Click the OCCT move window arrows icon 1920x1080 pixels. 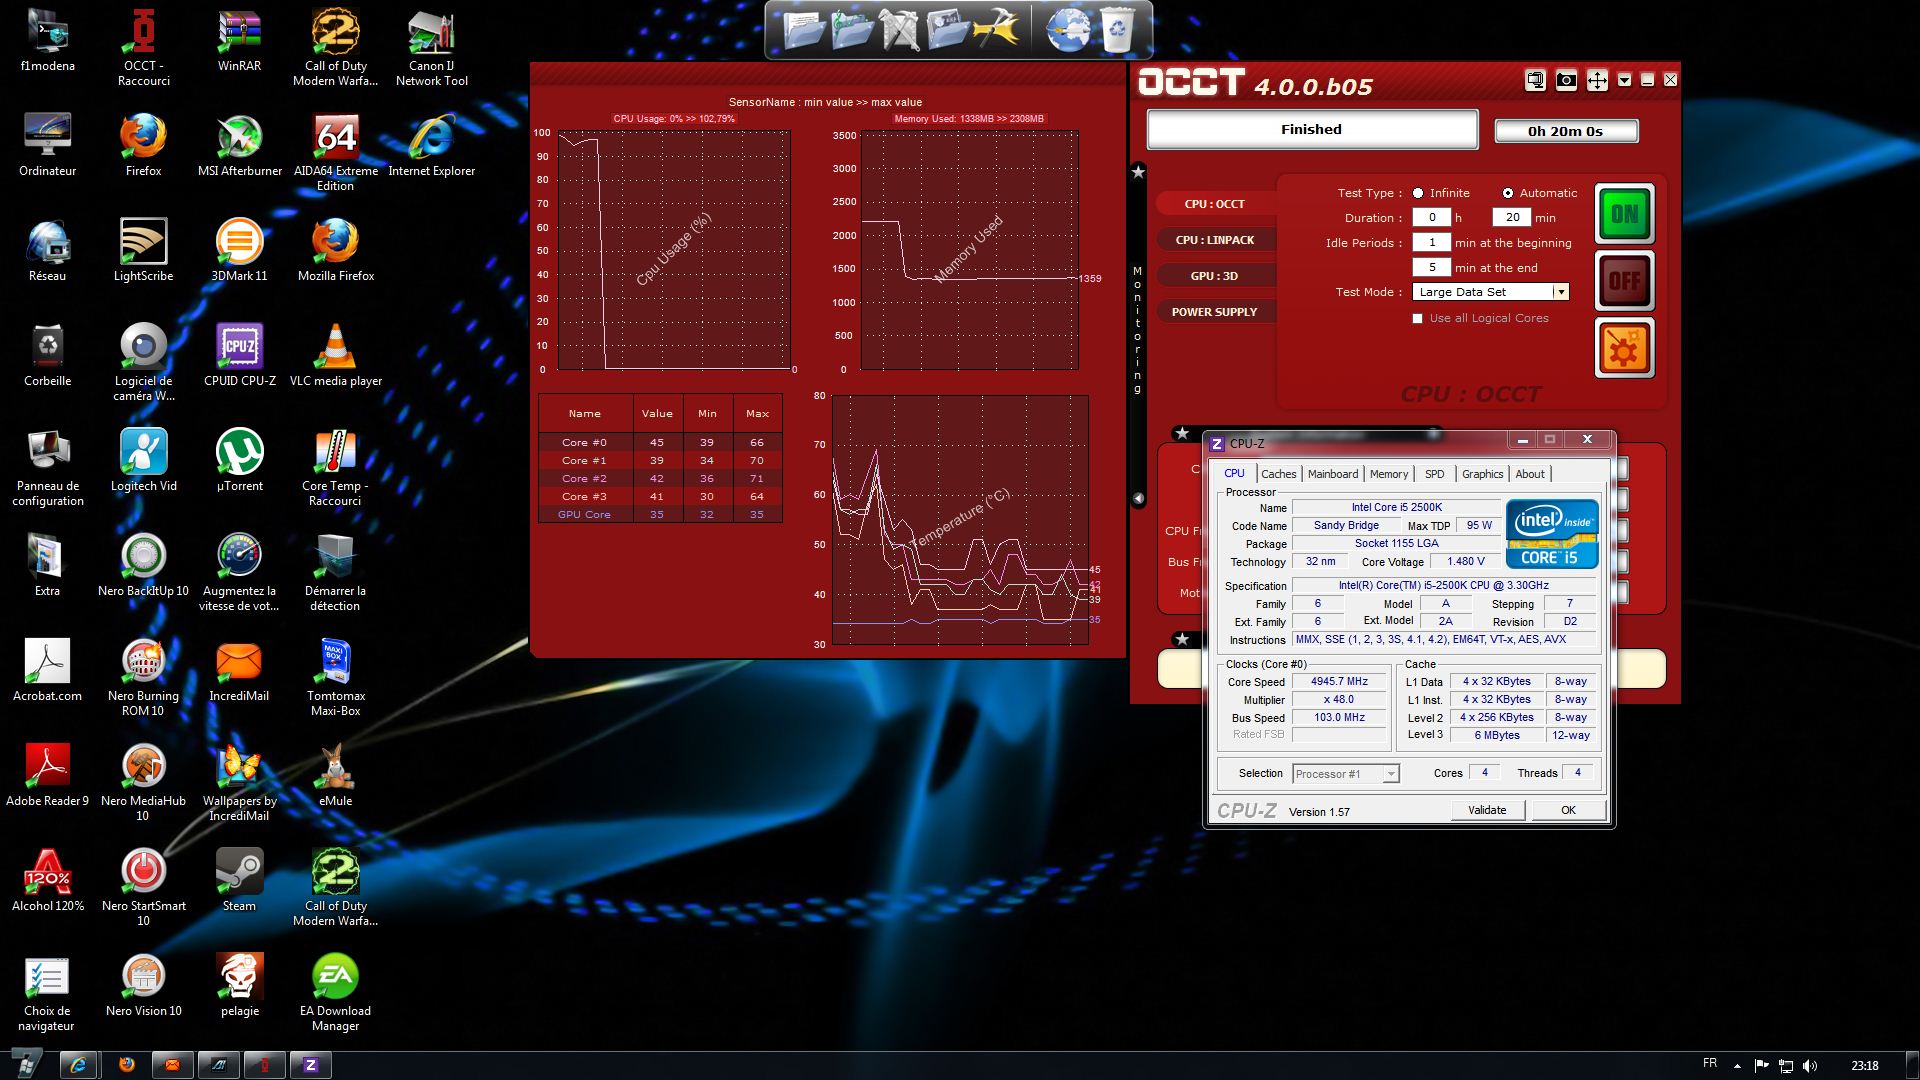click(x=1597, y=81)
